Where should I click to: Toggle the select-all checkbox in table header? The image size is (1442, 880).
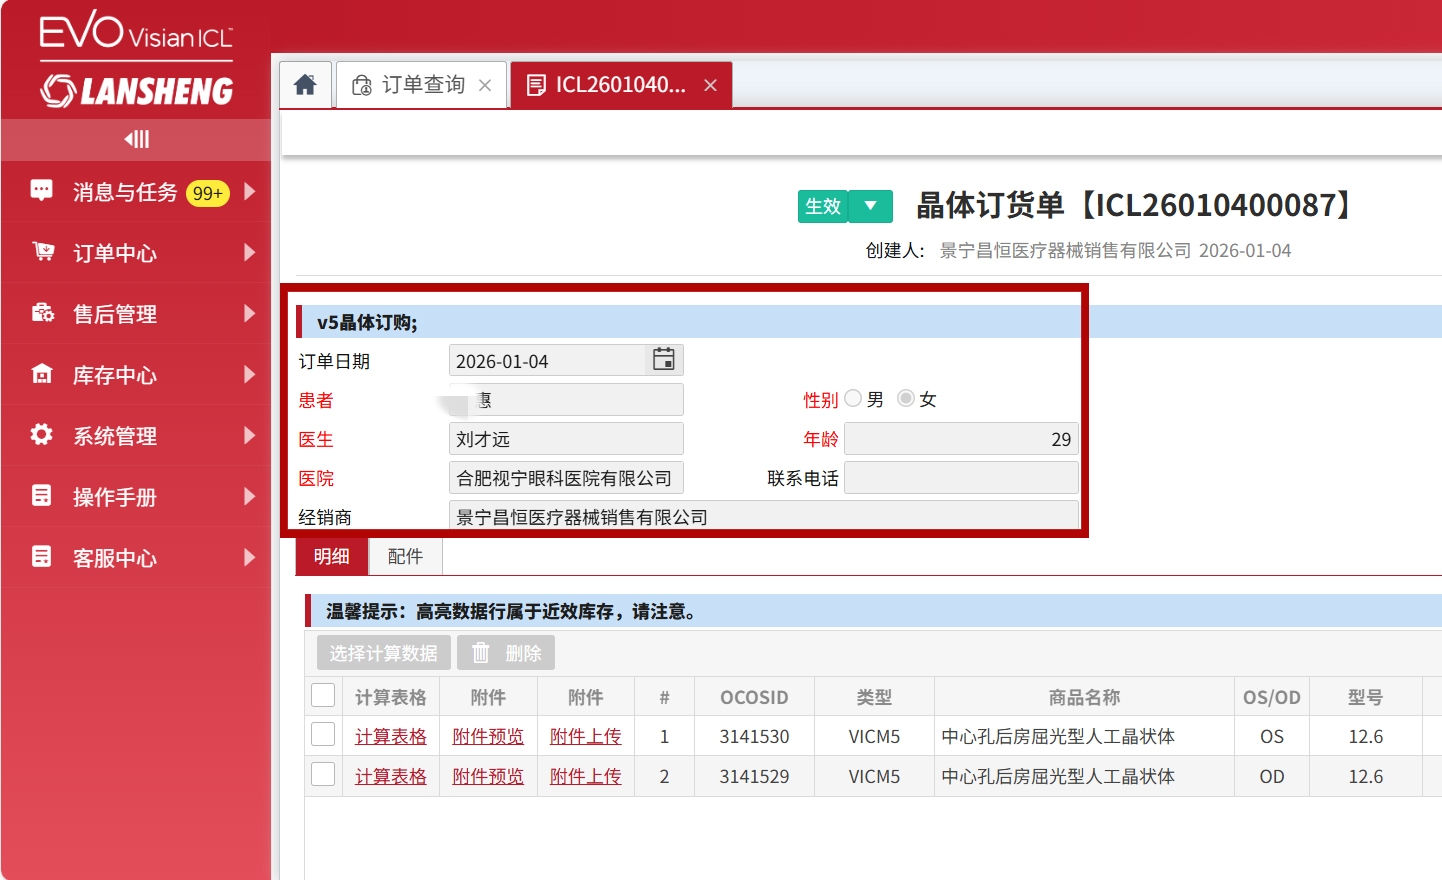click(323, 696)
